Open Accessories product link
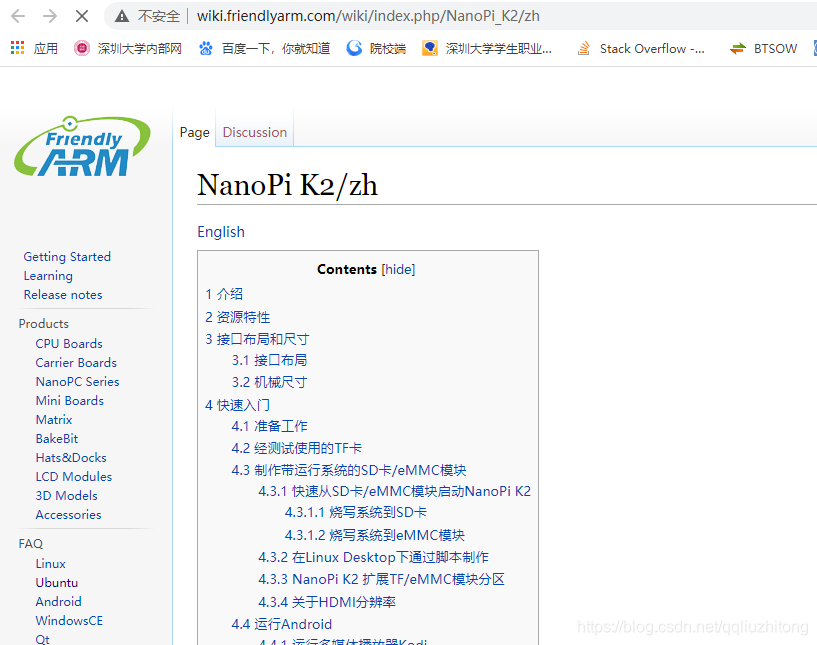 click(x=68, y=515)
